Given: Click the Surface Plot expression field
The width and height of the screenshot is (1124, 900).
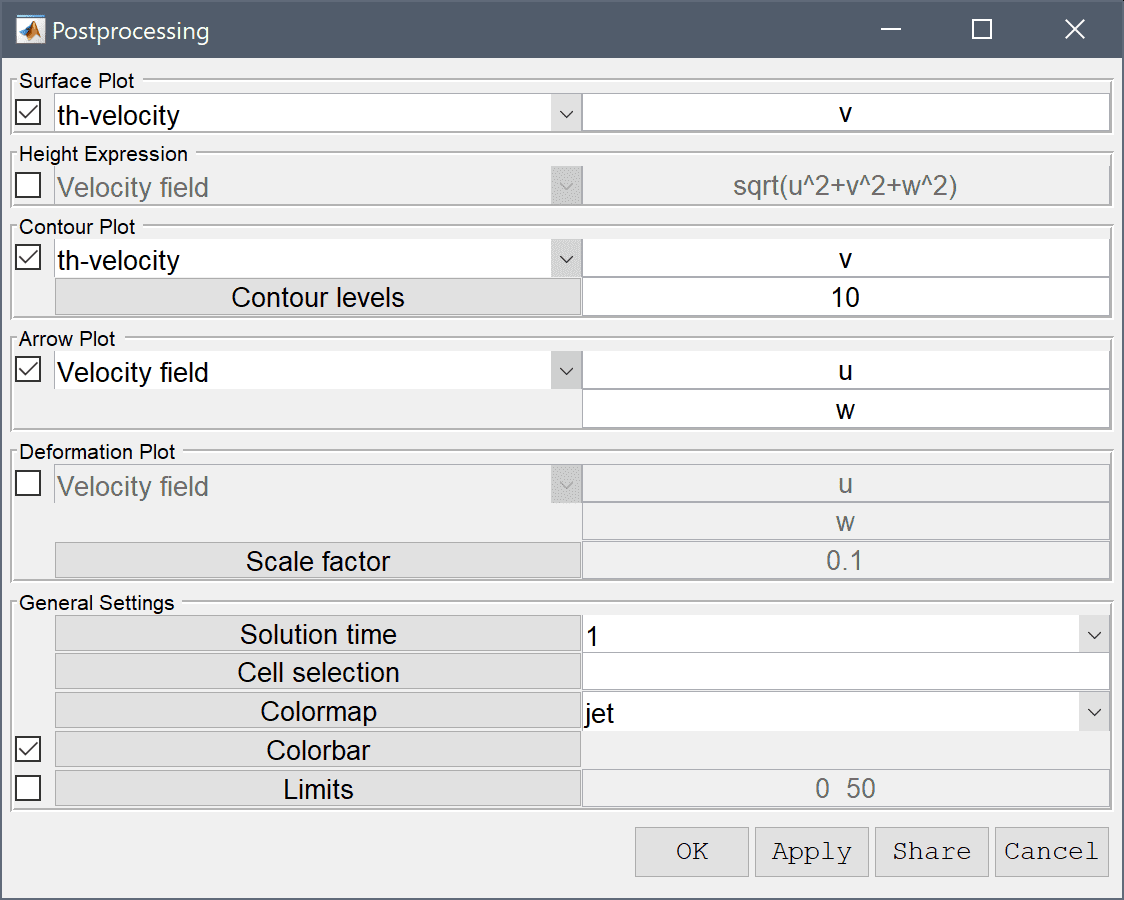Looking at the screenshot, I should point(846,113).
